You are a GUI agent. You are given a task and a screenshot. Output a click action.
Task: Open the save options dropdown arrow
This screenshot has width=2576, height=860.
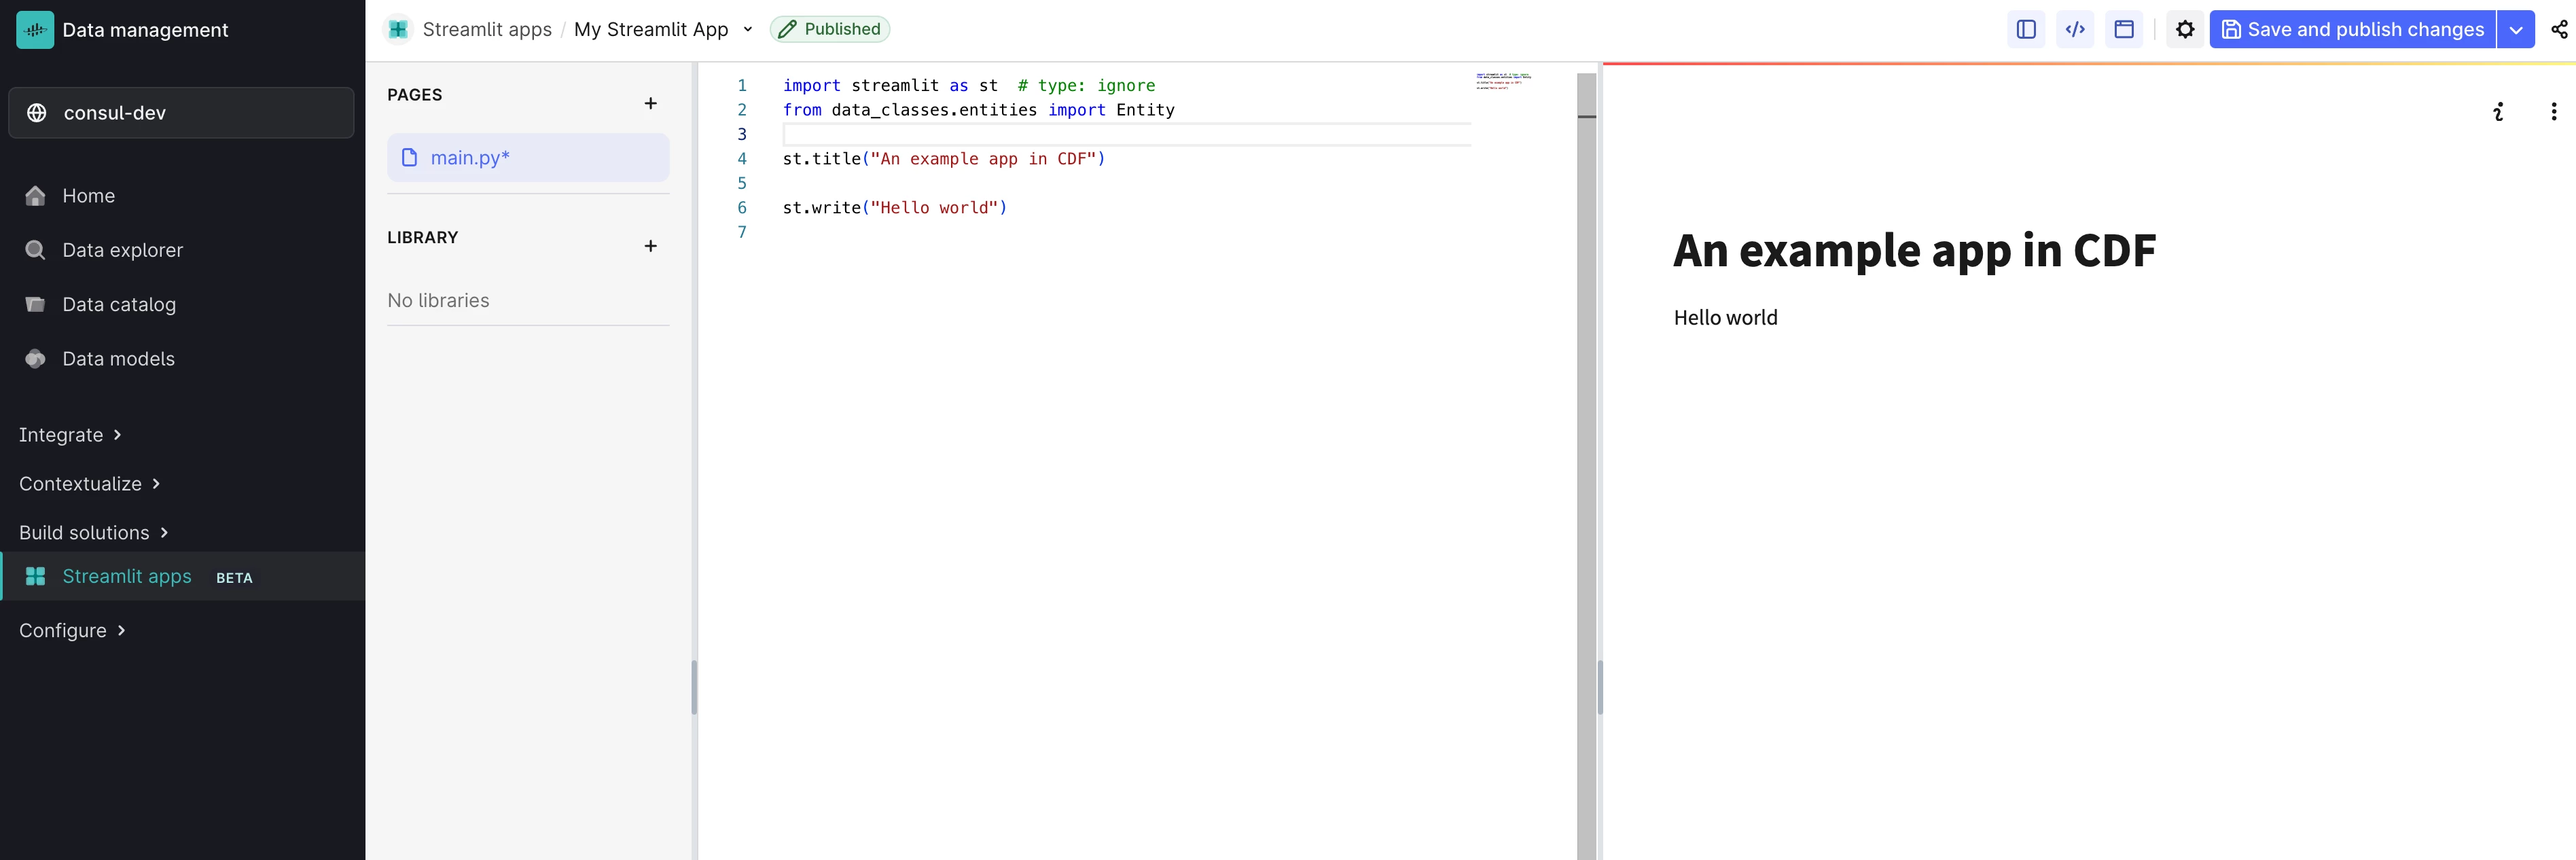[x=2515, y=30]
